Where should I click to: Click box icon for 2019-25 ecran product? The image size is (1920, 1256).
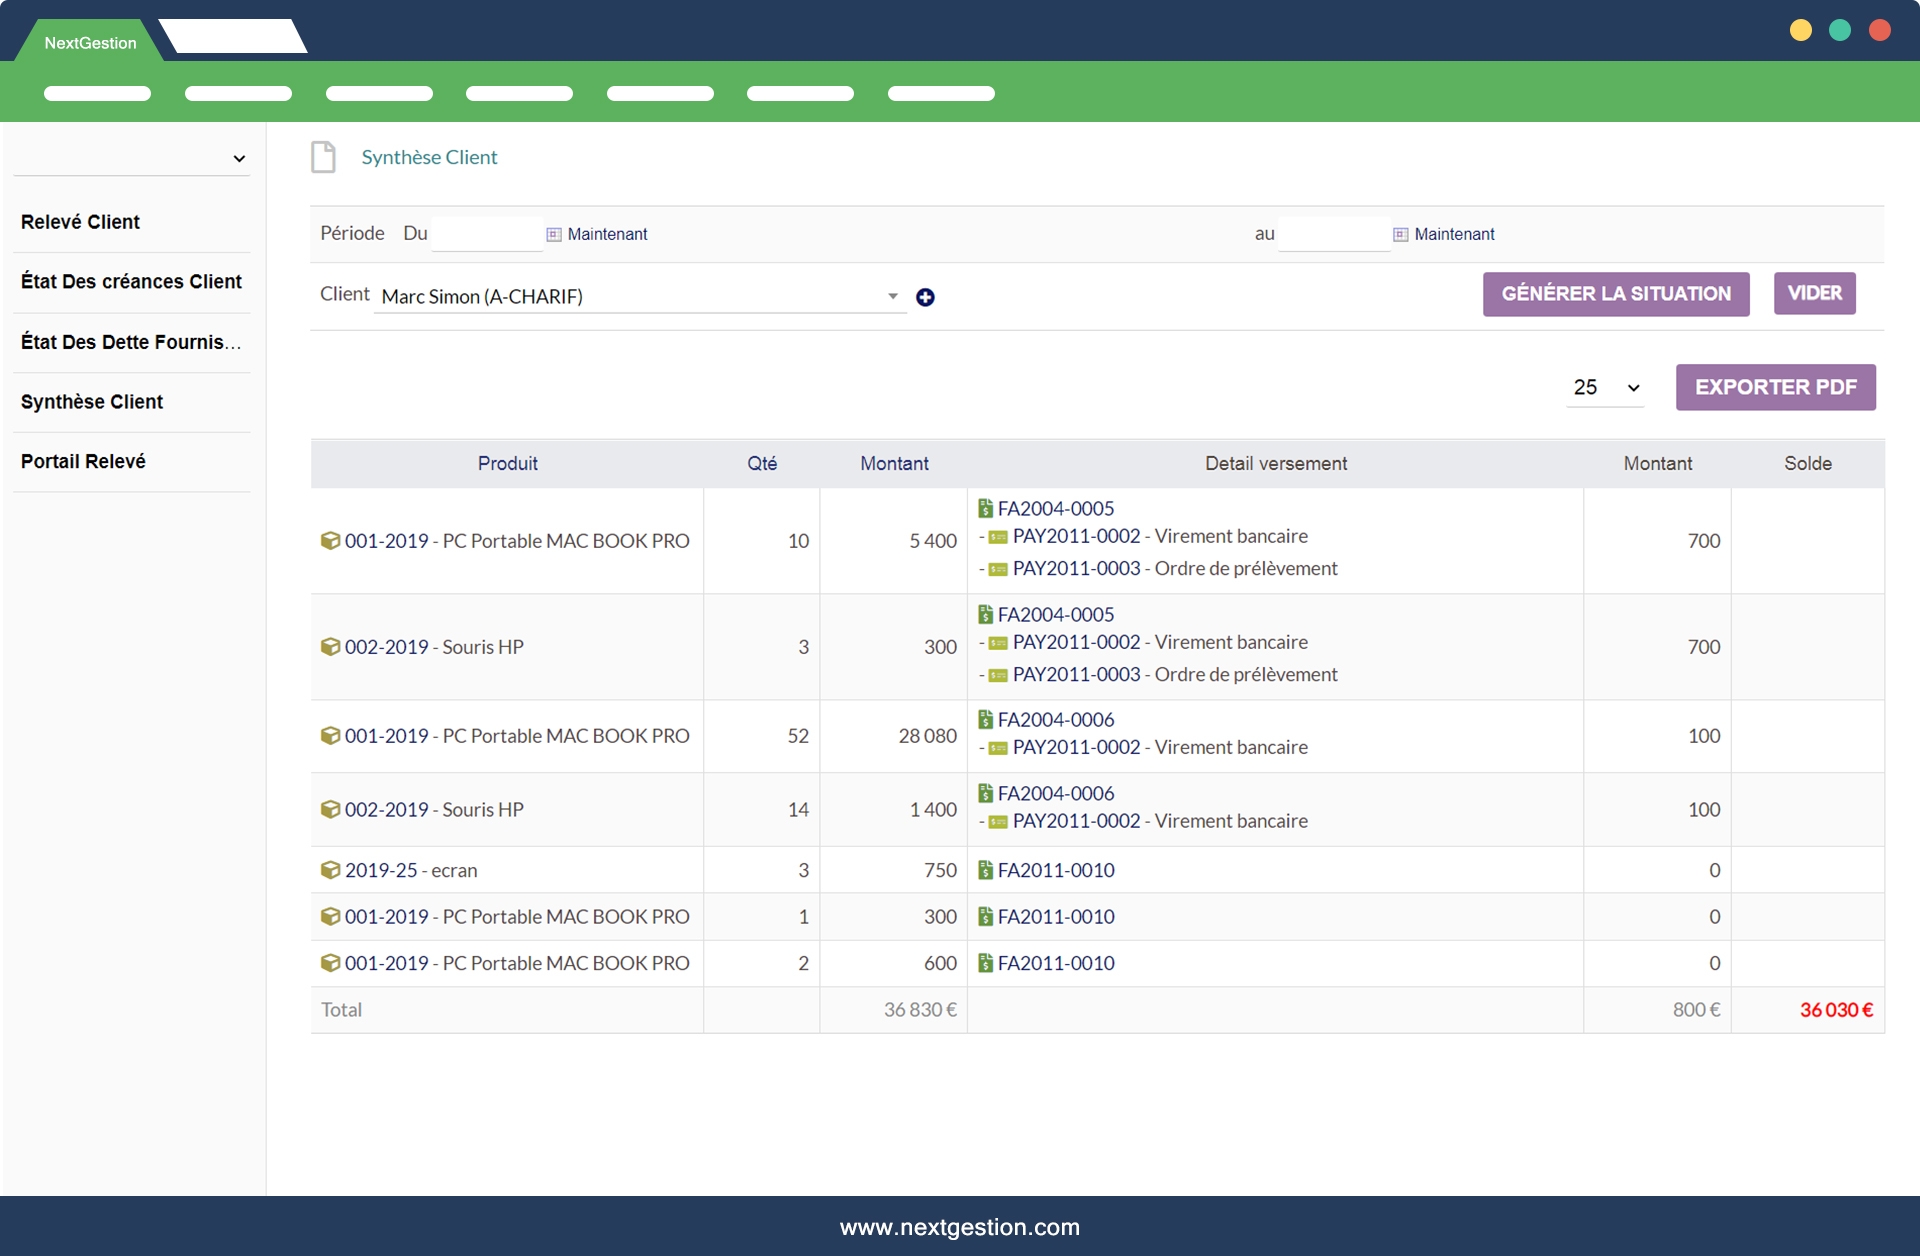330,870
